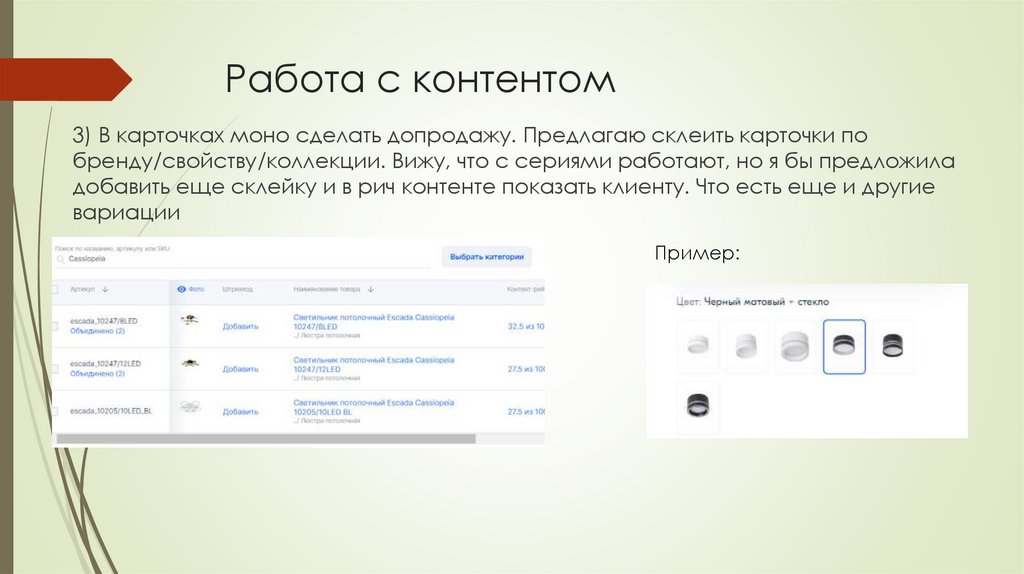Sort by the Артикул column arrow
This screenshot has height=574, width=1024.
tap(105, 289)
